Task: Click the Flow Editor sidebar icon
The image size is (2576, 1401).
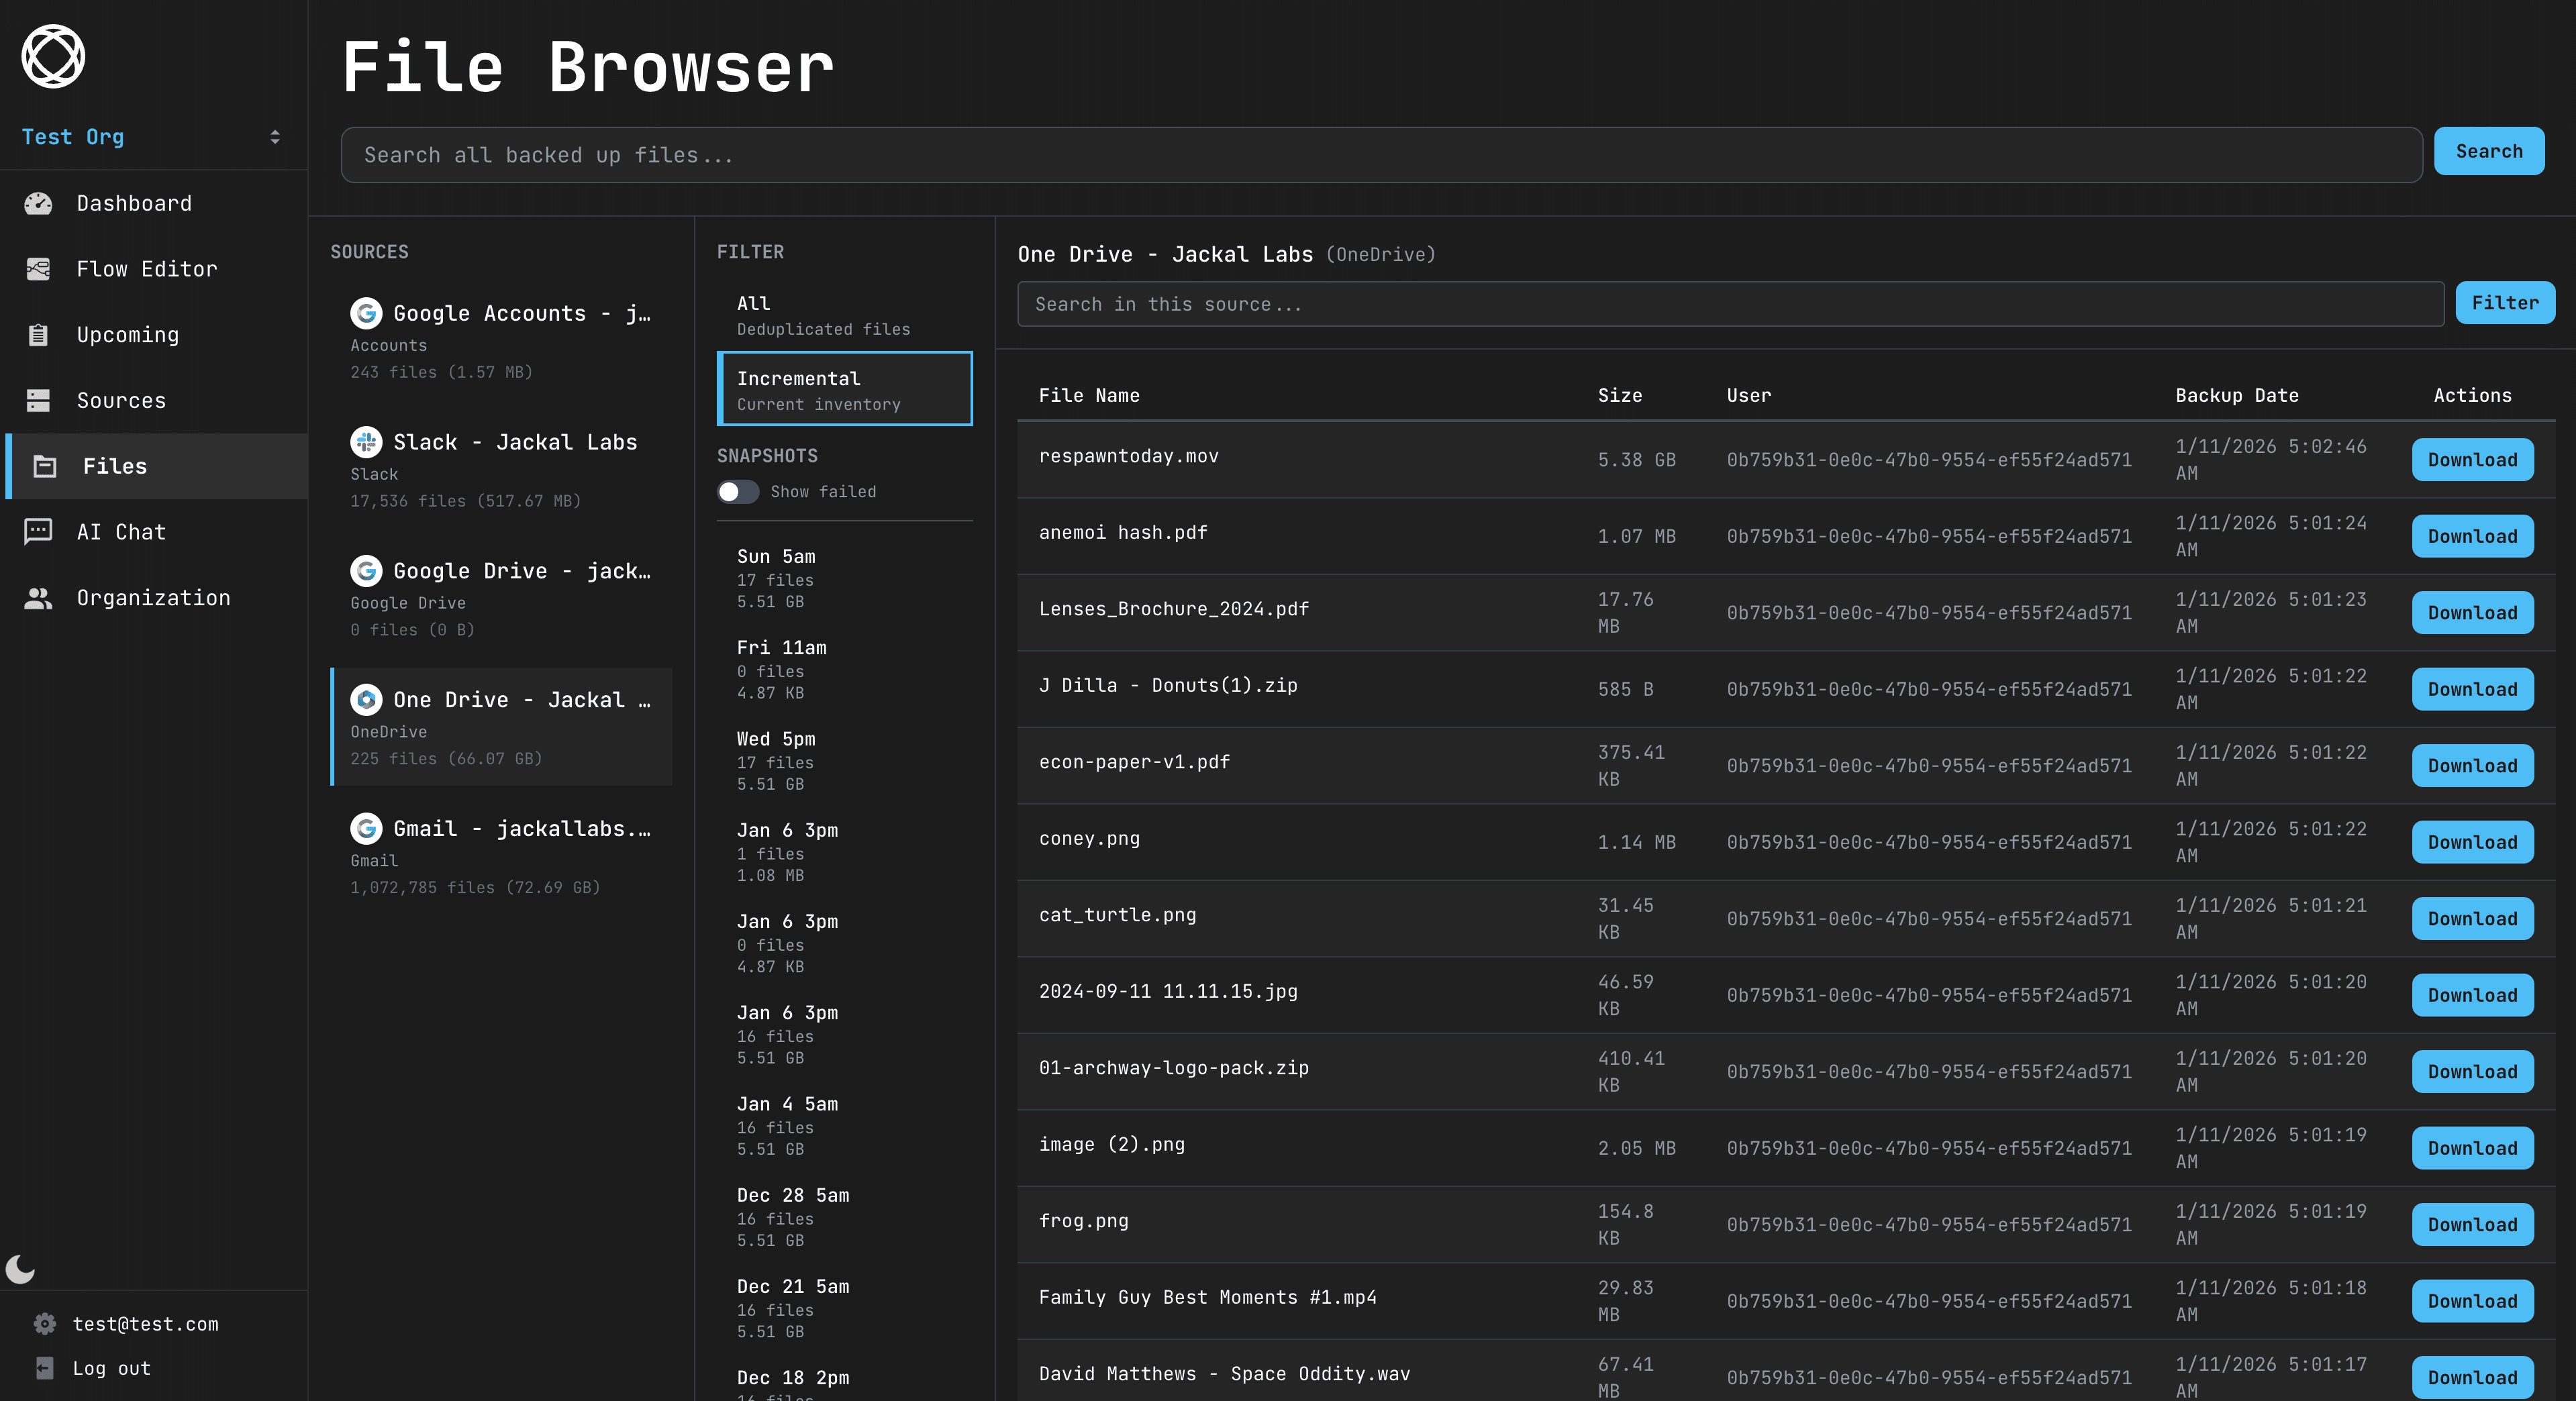Action: (x=38, y=269)
